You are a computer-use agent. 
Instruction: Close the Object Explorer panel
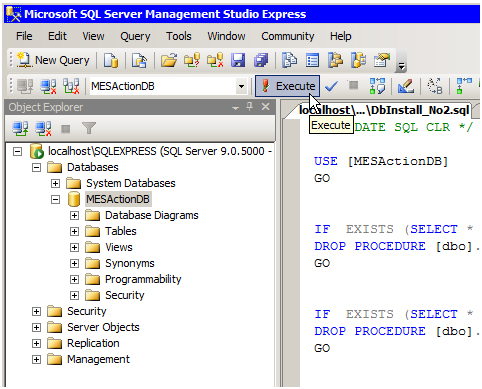[266, 107]
